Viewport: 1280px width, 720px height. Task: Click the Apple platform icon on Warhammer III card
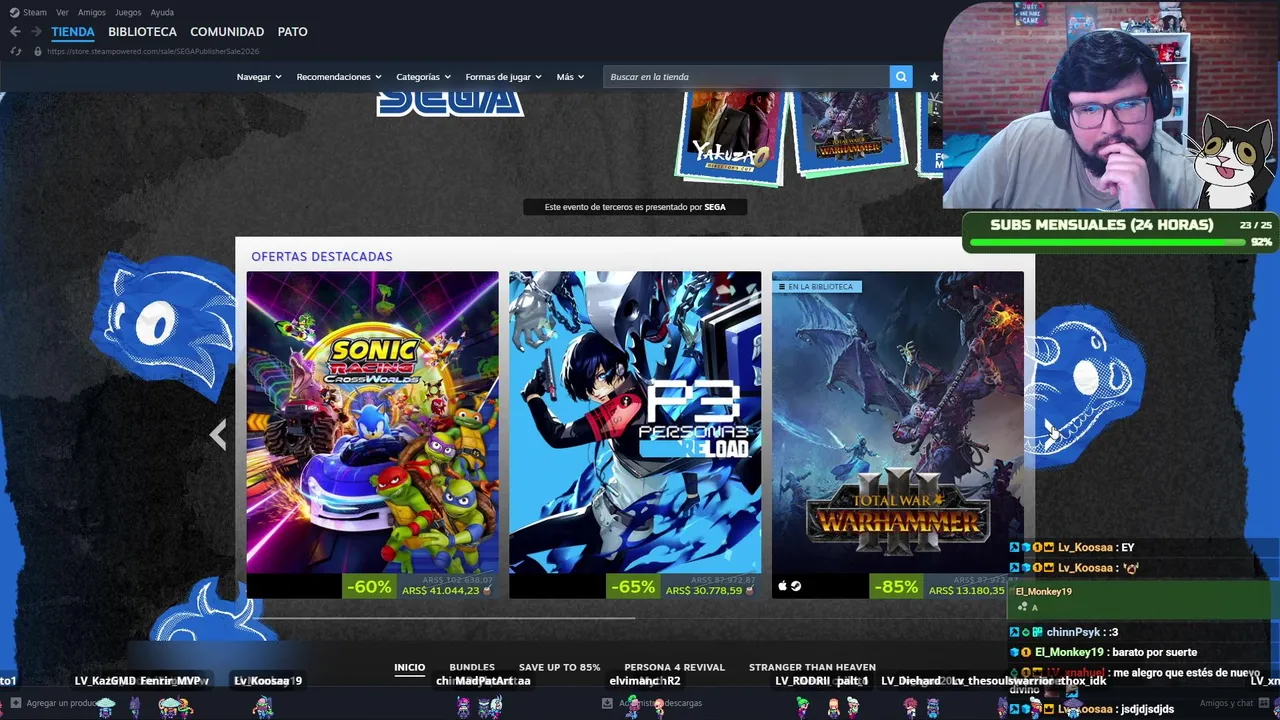tap(783, 586)
